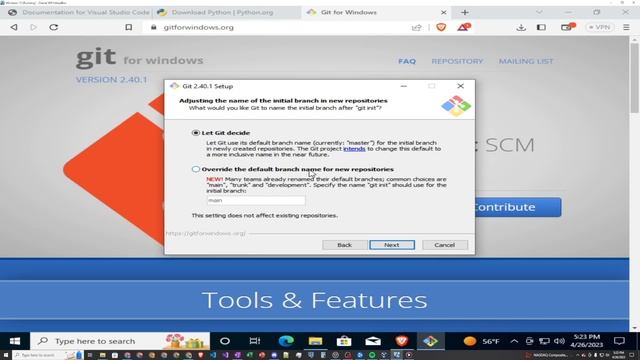The image size is (640, 360).
Task: Click the taskbar search box
Action: coord(120,341)
